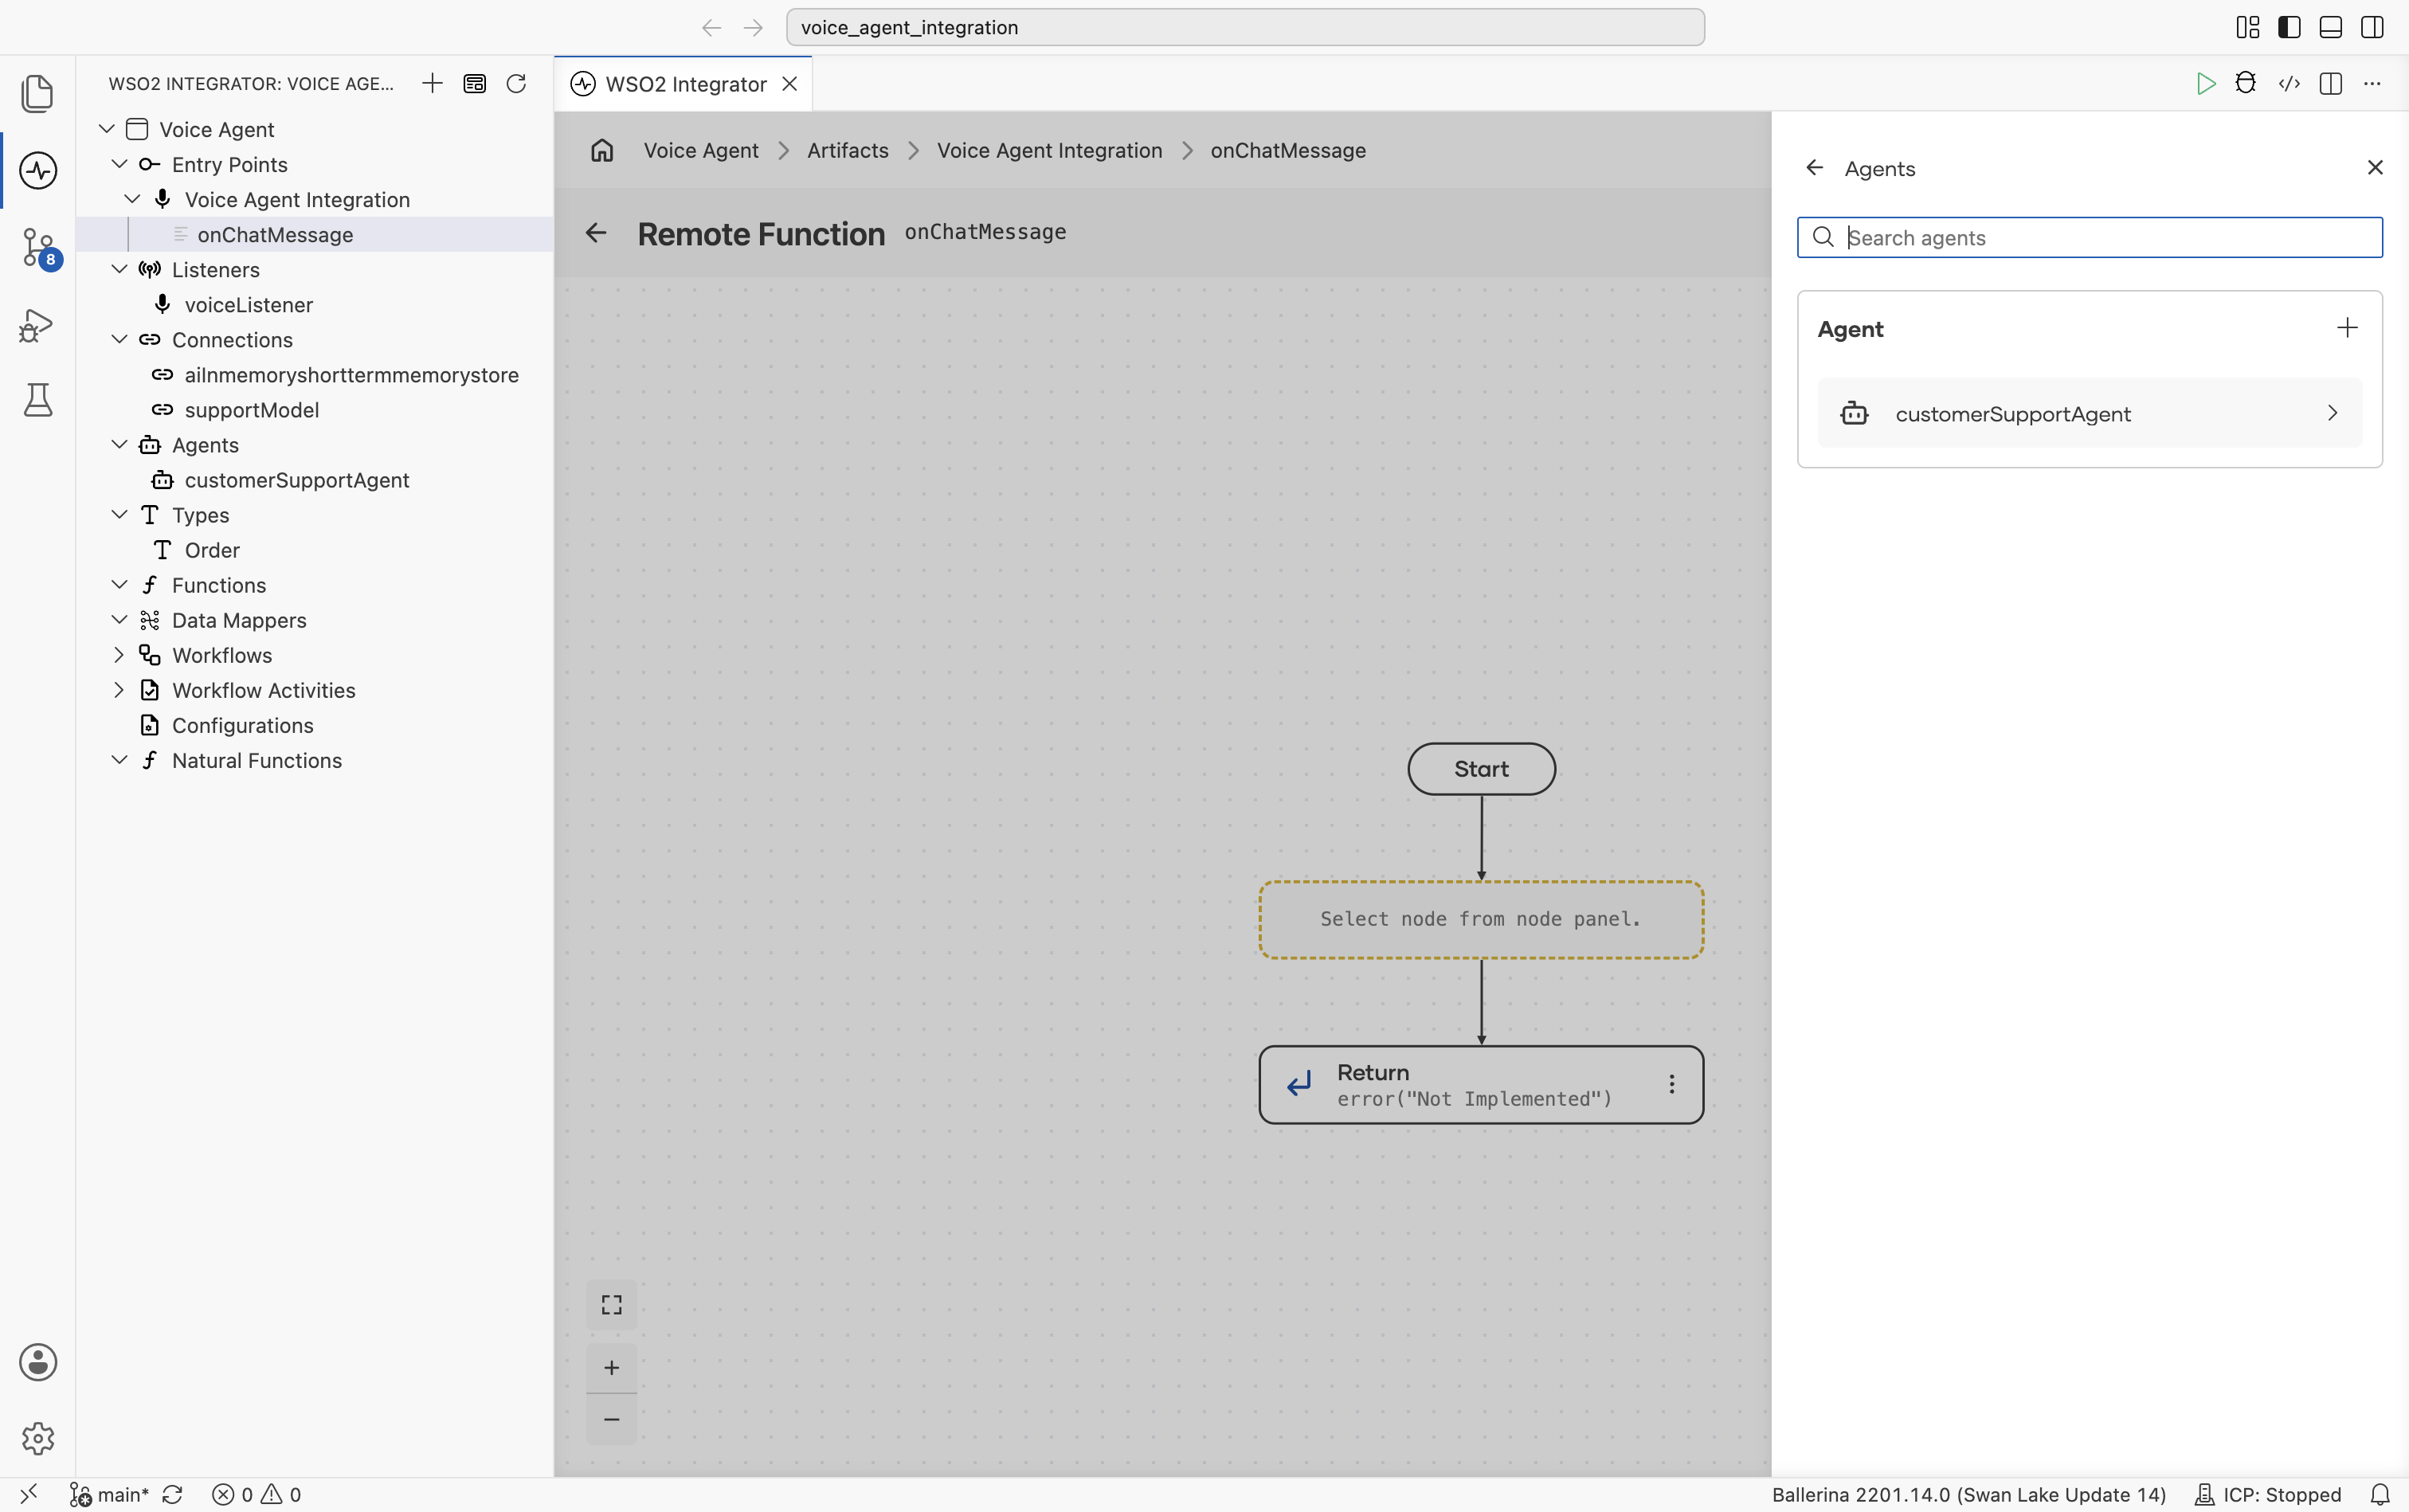This screenshot has width=2409, height=1512.
Task: Collapse the Entry Points tree section
Action: tap(119, 164)
